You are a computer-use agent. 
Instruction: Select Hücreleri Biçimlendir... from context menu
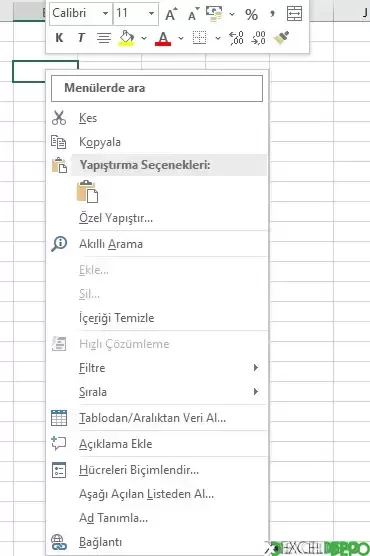coord(158,470)
